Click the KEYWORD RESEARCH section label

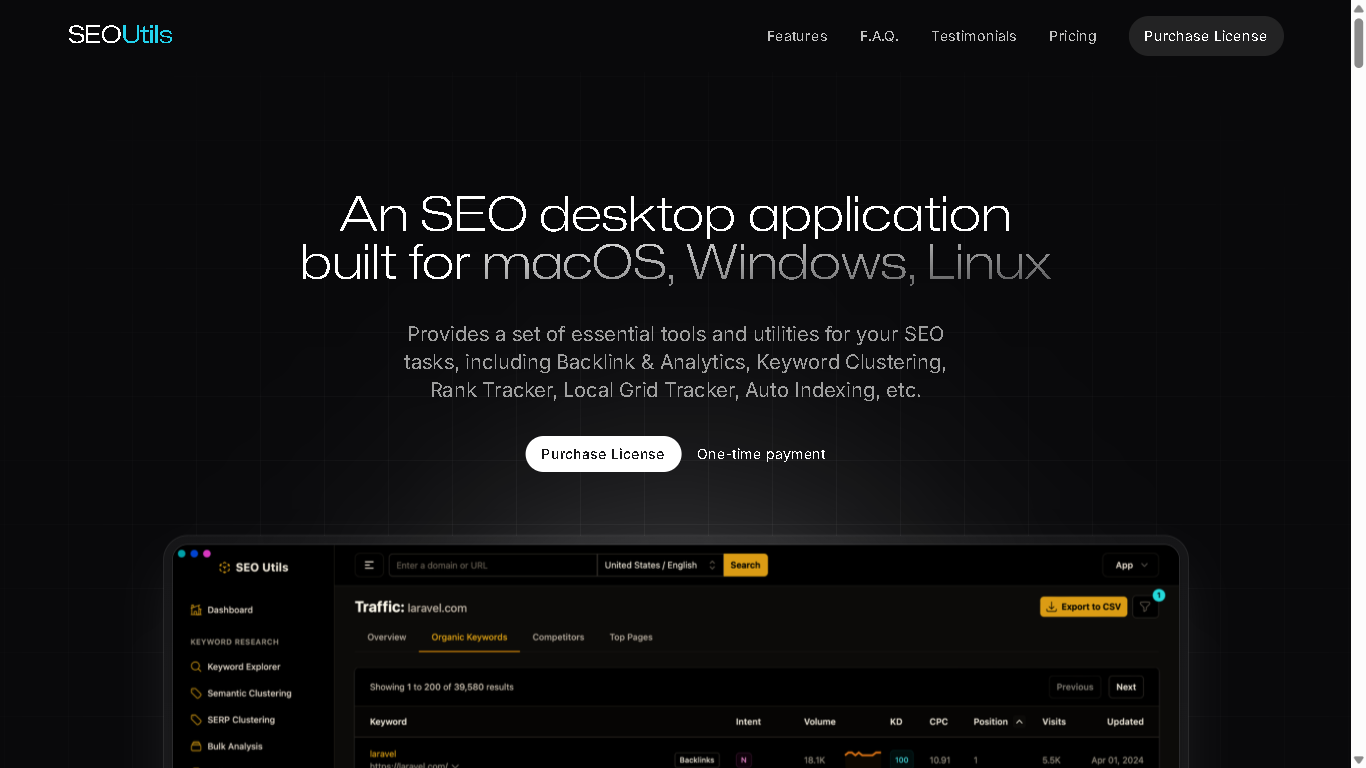(235, 642)
